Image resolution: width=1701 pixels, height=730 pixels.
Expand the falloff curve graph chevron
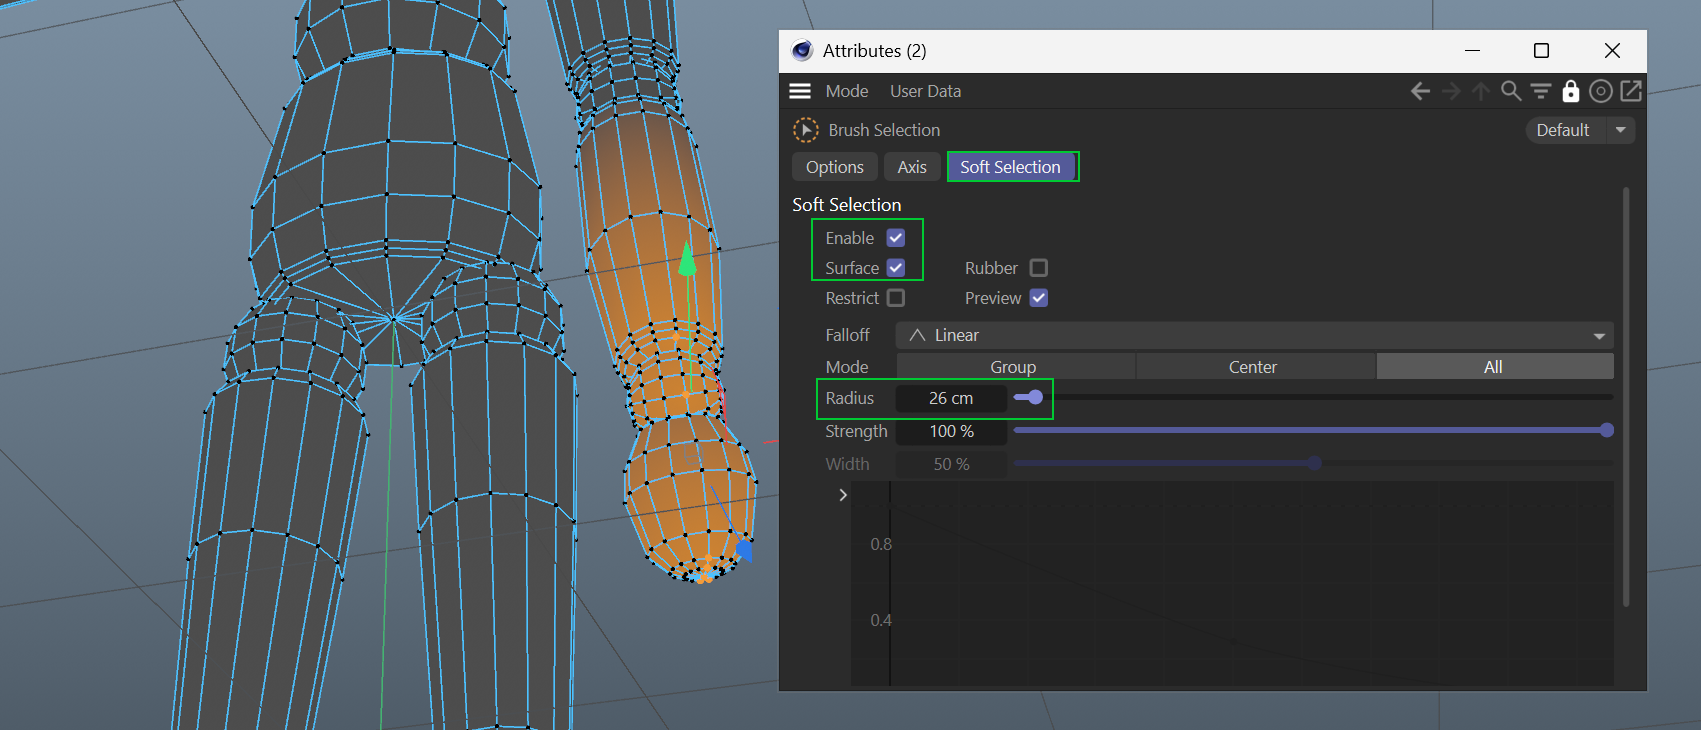(843, 495)
